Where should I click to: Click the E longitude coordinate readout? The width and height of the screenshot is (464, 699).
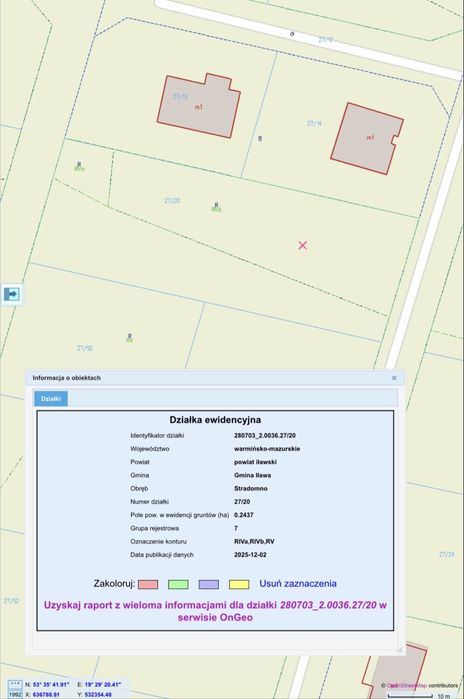[x=99, y=684]
